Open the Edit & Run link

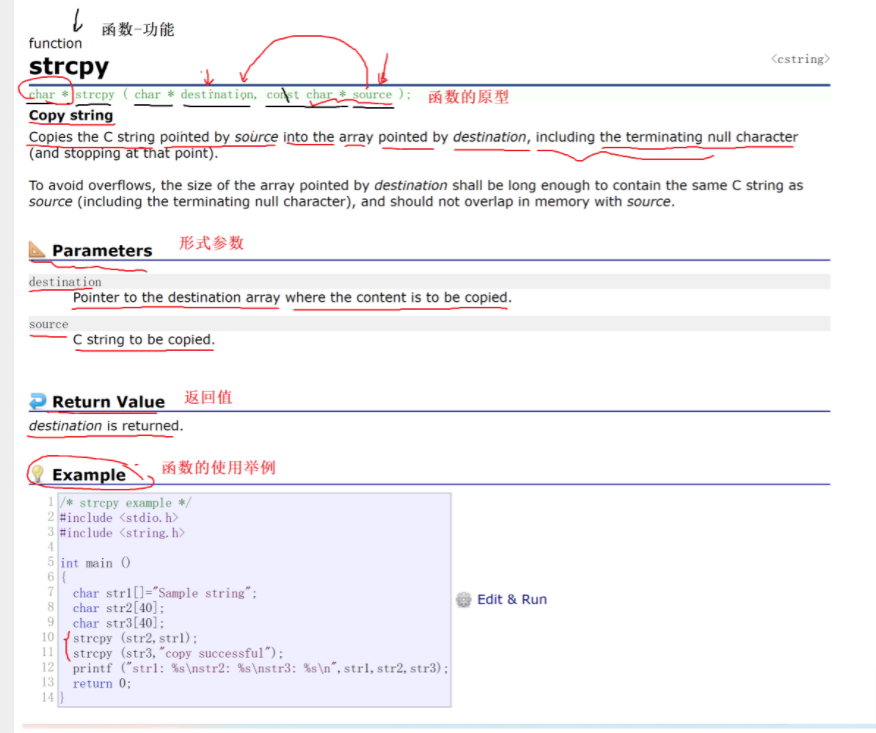(x=512, y=599)
